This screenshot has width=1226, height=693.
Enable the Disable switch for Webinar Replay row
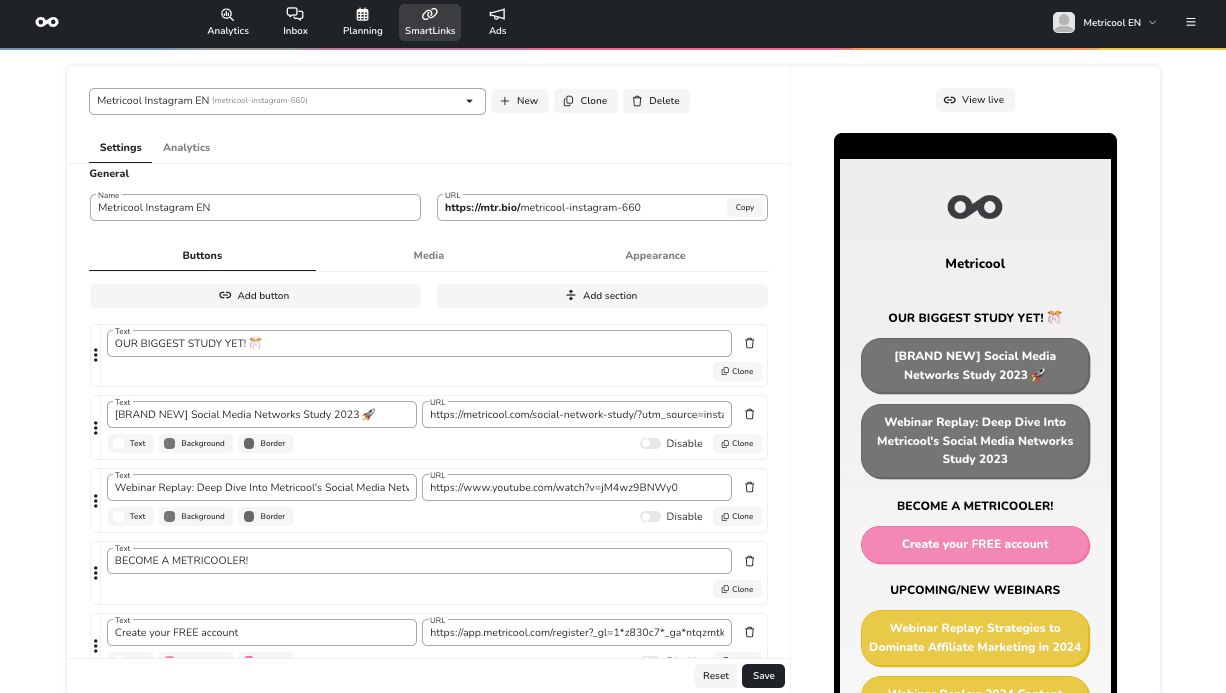[651, 516]
